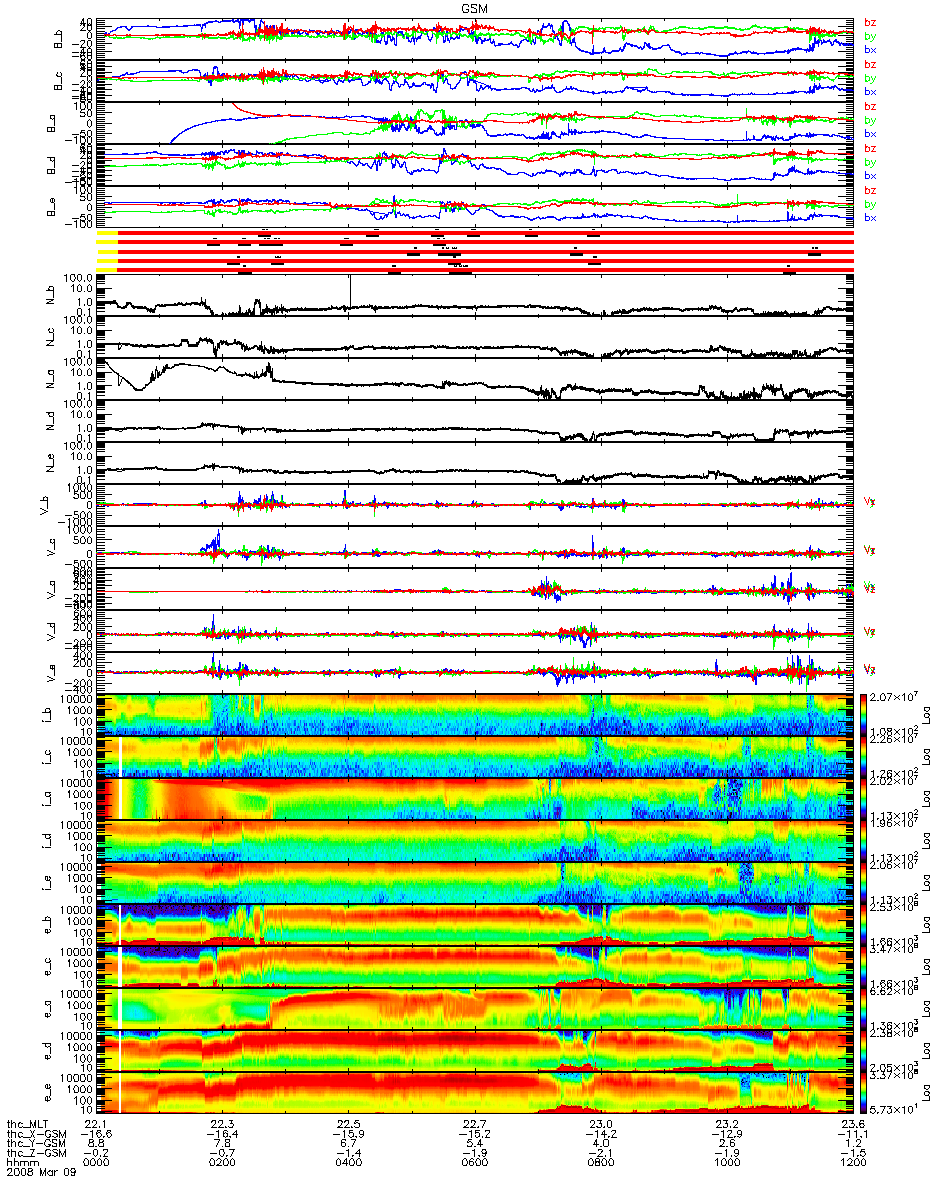This screenshot has width=930, height=1200.
Task: Click the X-GSM value -15.2
Action: tap(474, 1135)
